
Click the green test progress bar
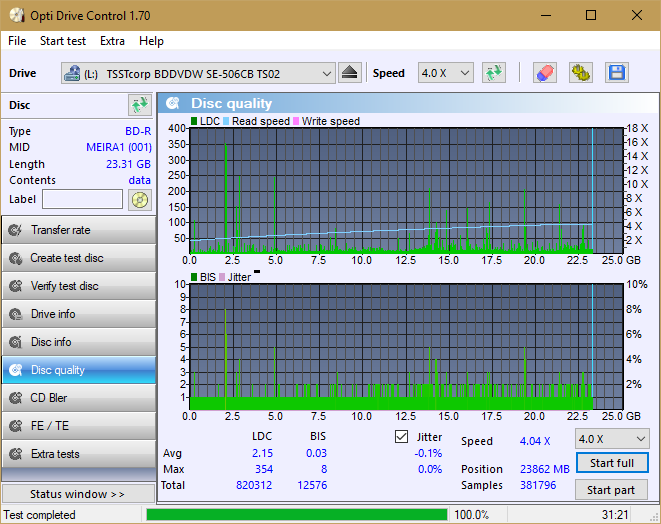pyautogui.click(x=297, y=515)
